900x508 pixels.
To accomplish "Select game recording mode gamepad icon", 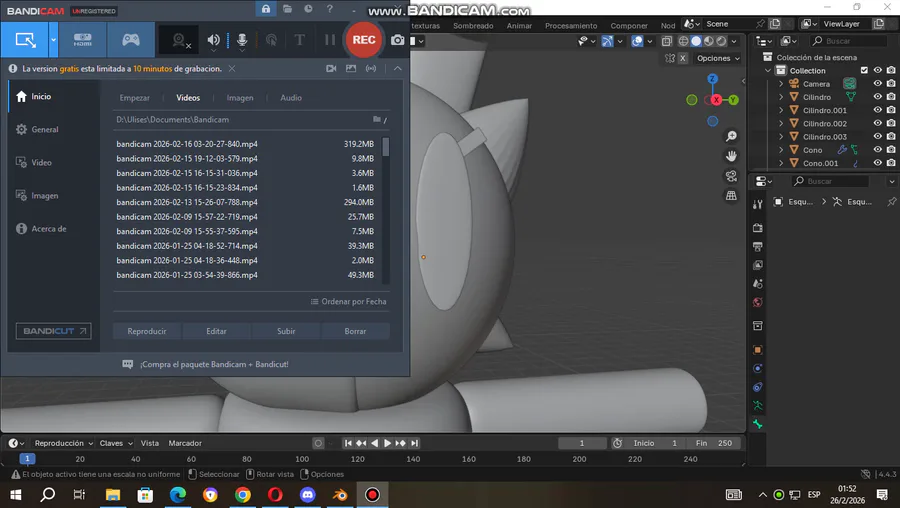I will (x=131, y=40).
